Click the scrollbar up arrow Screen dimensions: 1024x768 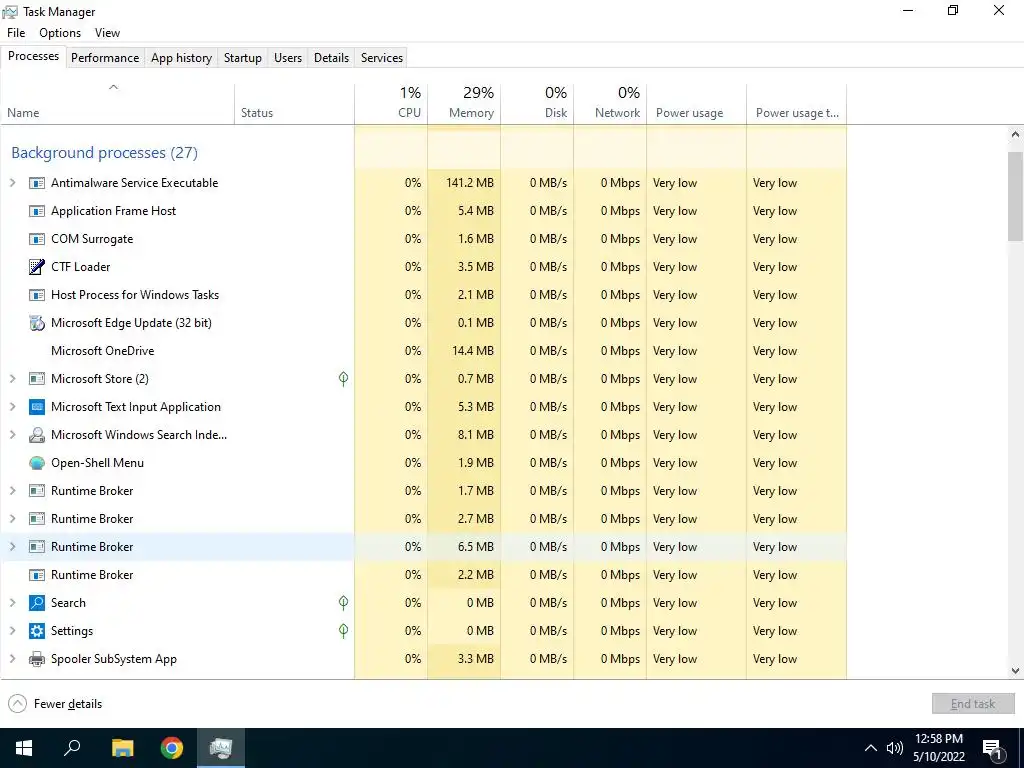point(1015,134)
